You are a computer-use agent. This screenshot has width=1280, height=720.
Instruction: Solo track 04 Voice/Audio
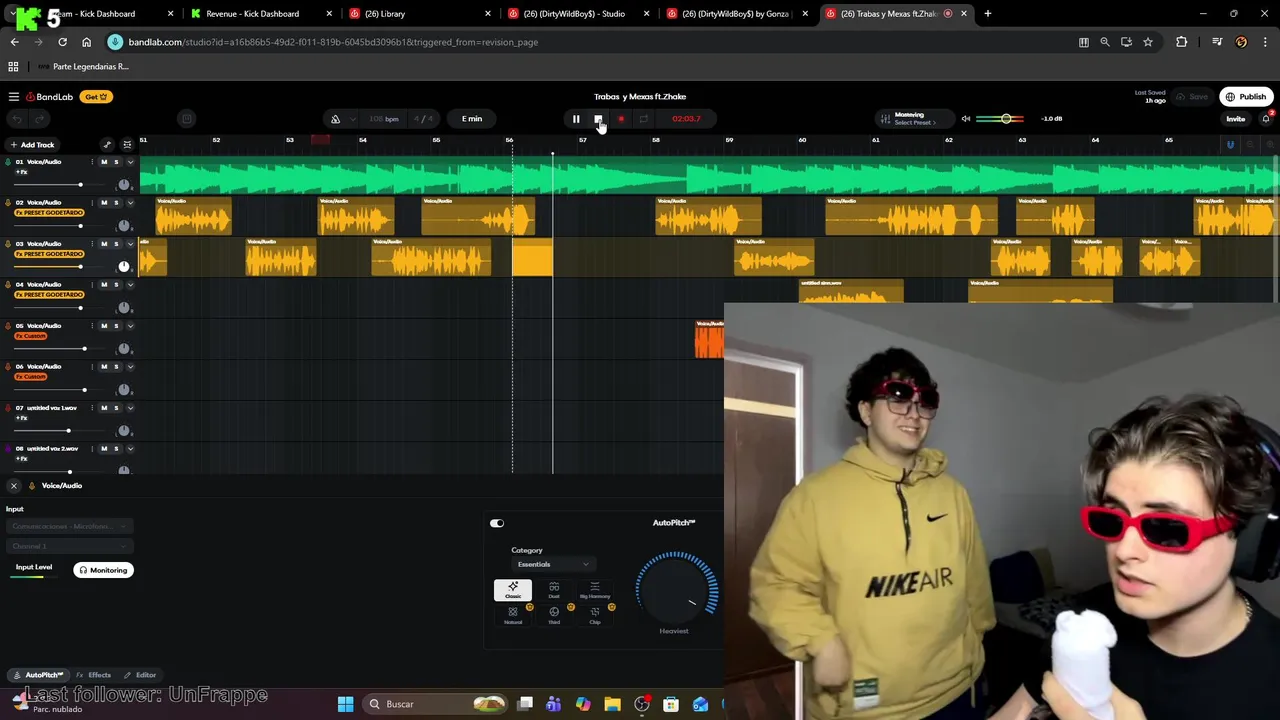[116, 285]
